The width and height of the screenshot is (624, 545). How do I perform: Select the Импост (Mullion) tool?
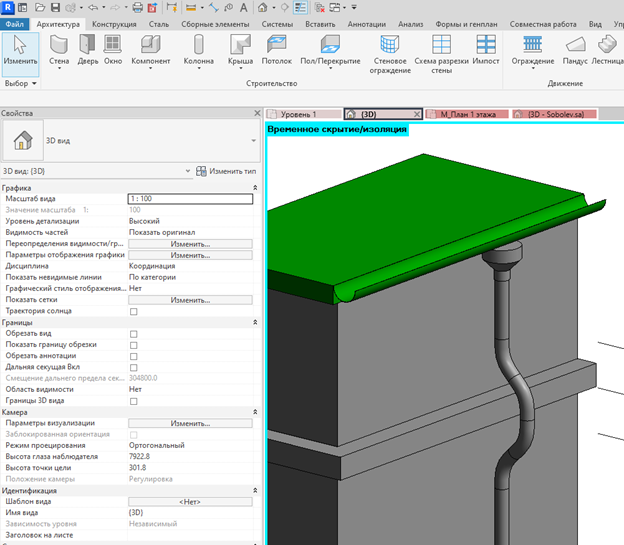coord(486,50)
